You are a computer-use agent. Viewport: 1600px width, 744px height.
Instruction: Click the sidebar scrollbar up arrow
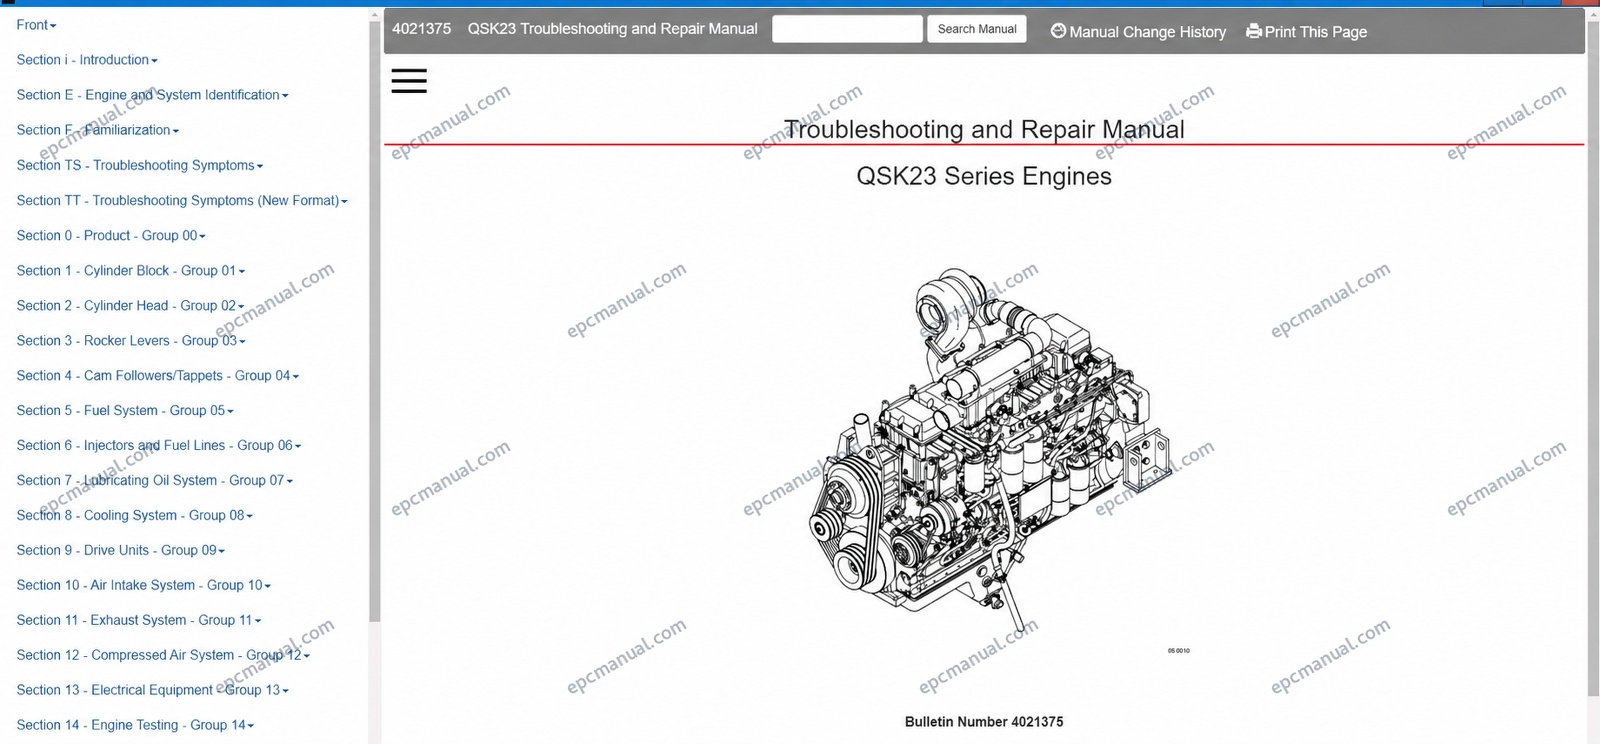click(375, 15)
